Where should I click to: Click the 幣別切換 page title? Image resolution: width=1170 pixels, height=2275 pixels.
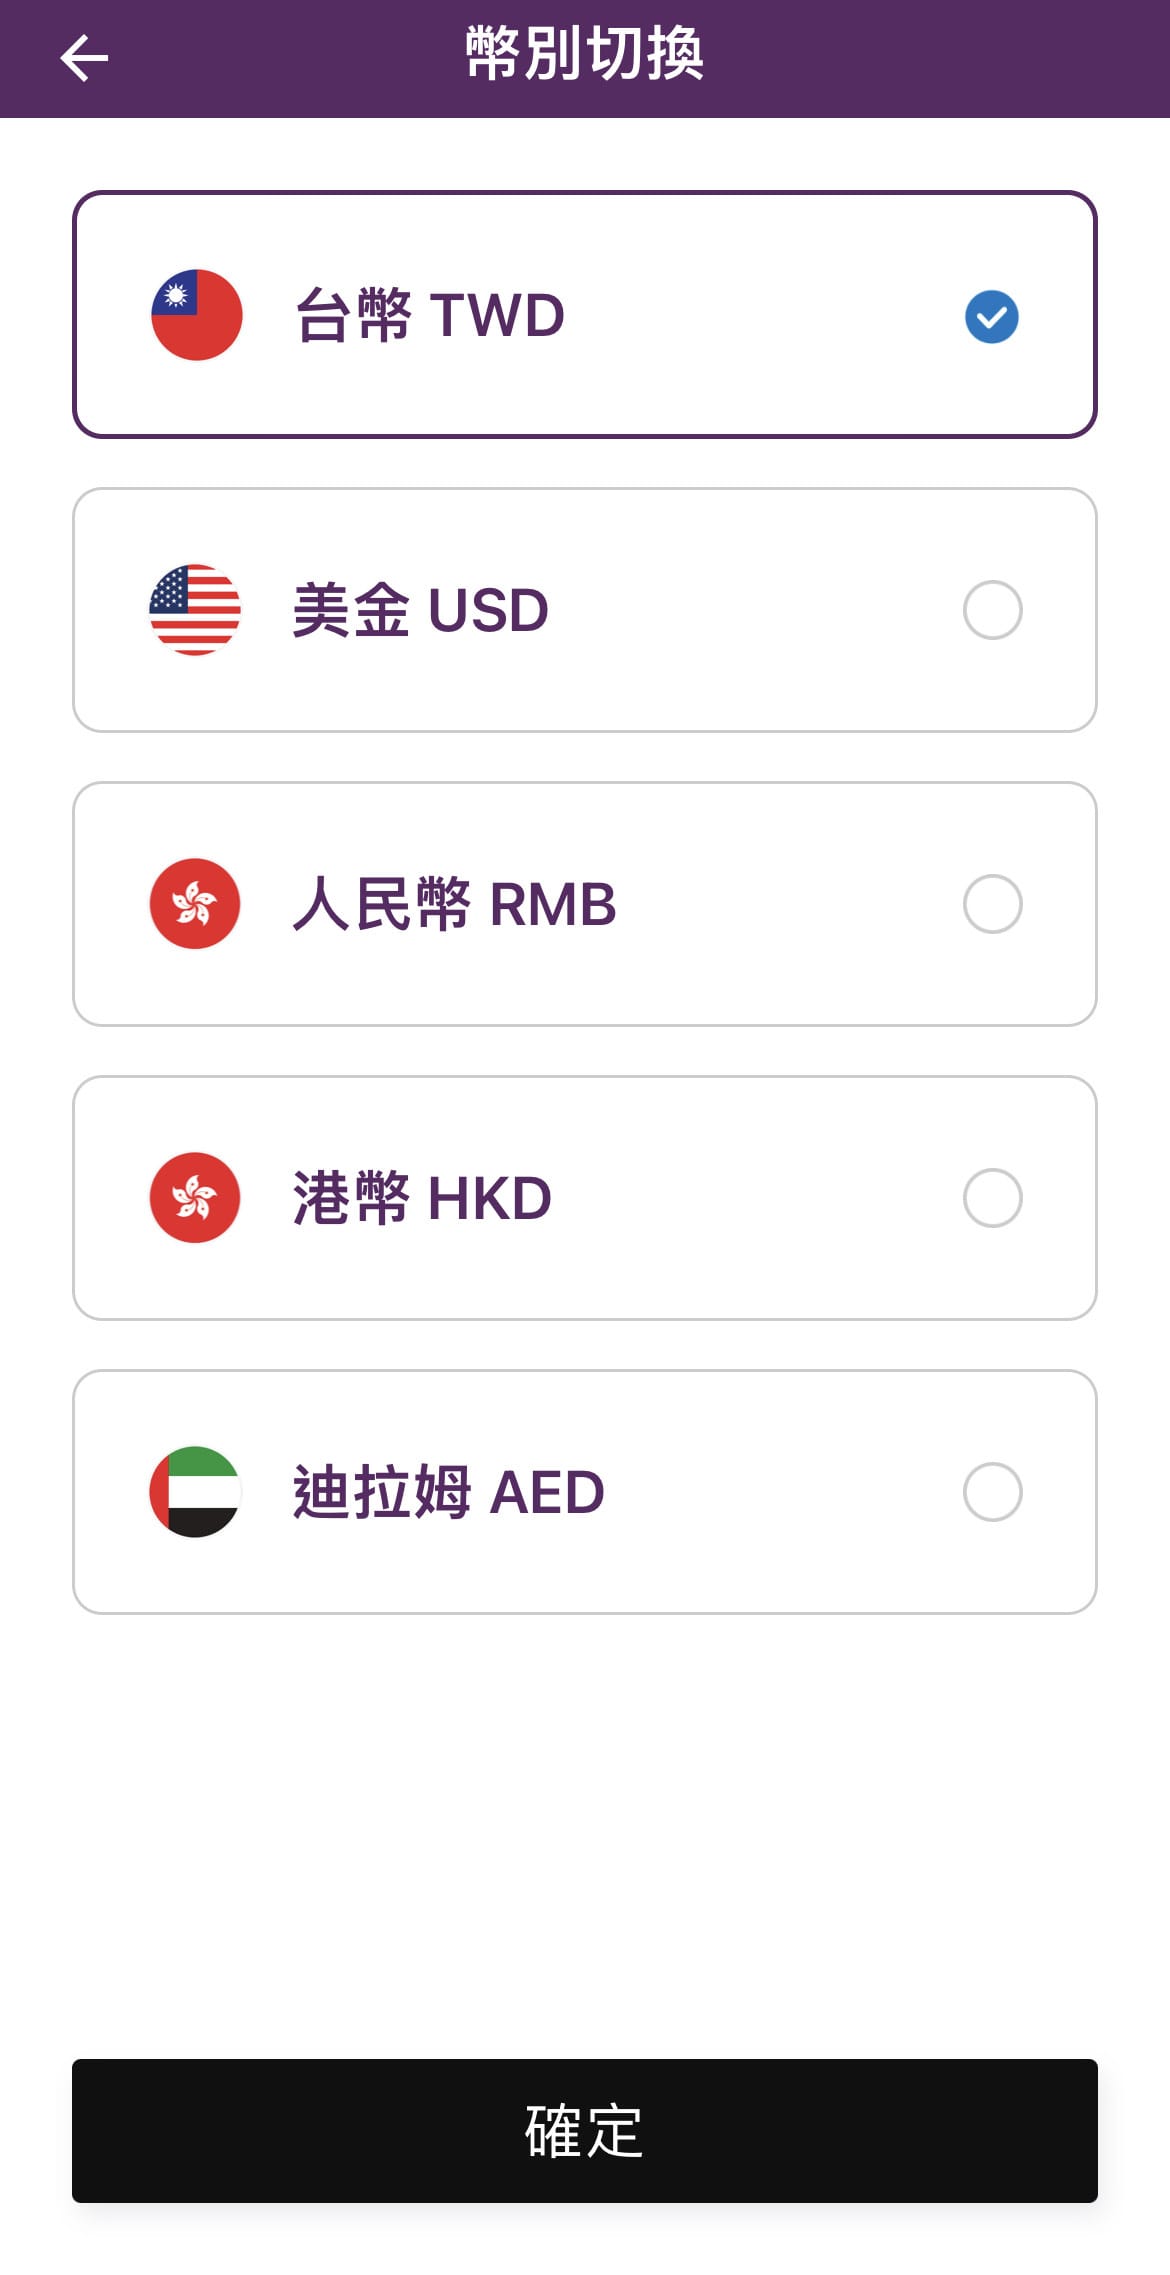pyautogui.click(x=585, y=54)
